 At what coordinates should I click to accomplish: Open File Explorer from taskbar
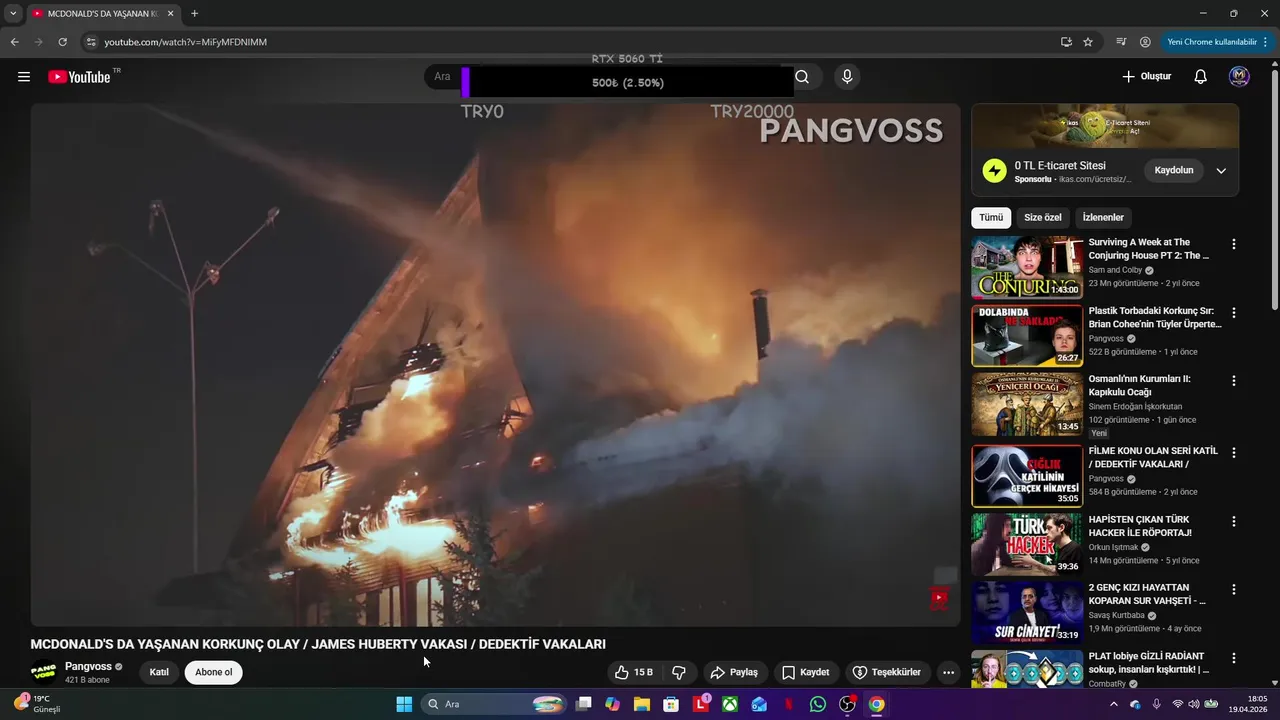point(642,704)
